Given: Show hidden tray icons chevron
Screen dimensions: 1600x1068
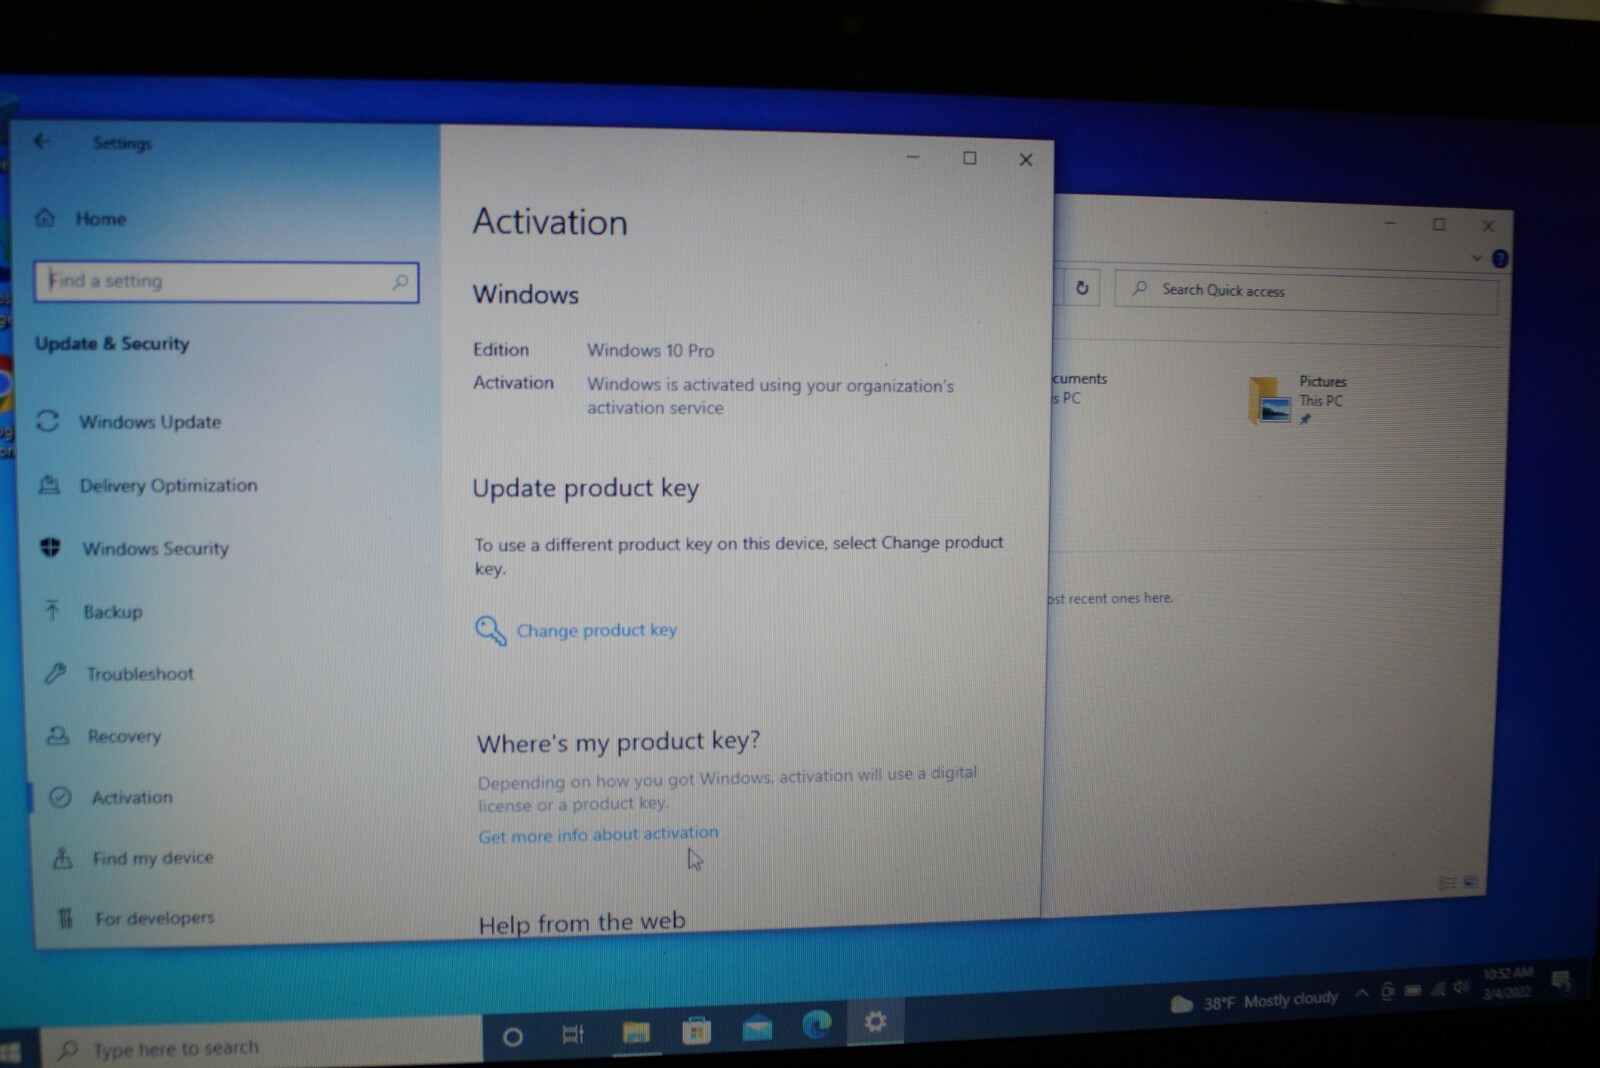Looking at the screenshot, I should pyautogui.click(x=1361, y=993).
